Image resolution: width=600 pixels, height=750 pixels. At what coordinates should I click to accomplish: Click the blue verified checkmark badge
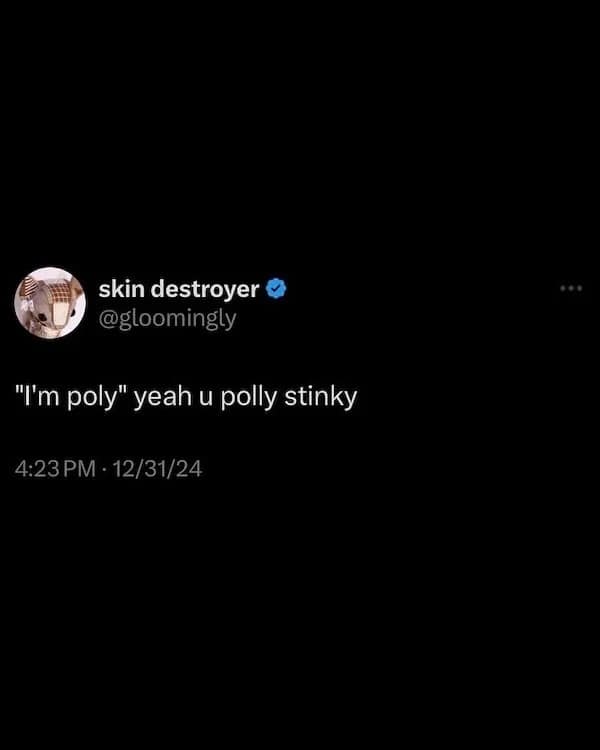click(x=276, y=289)
